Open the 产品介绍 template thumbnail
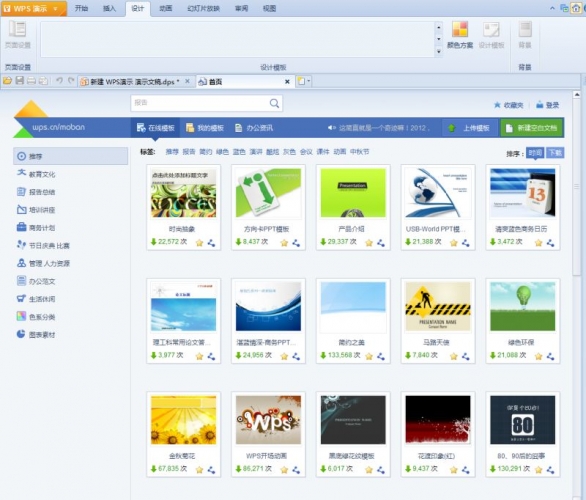The height and width of the screenshot is (500, 586). (x=353, y=193)
